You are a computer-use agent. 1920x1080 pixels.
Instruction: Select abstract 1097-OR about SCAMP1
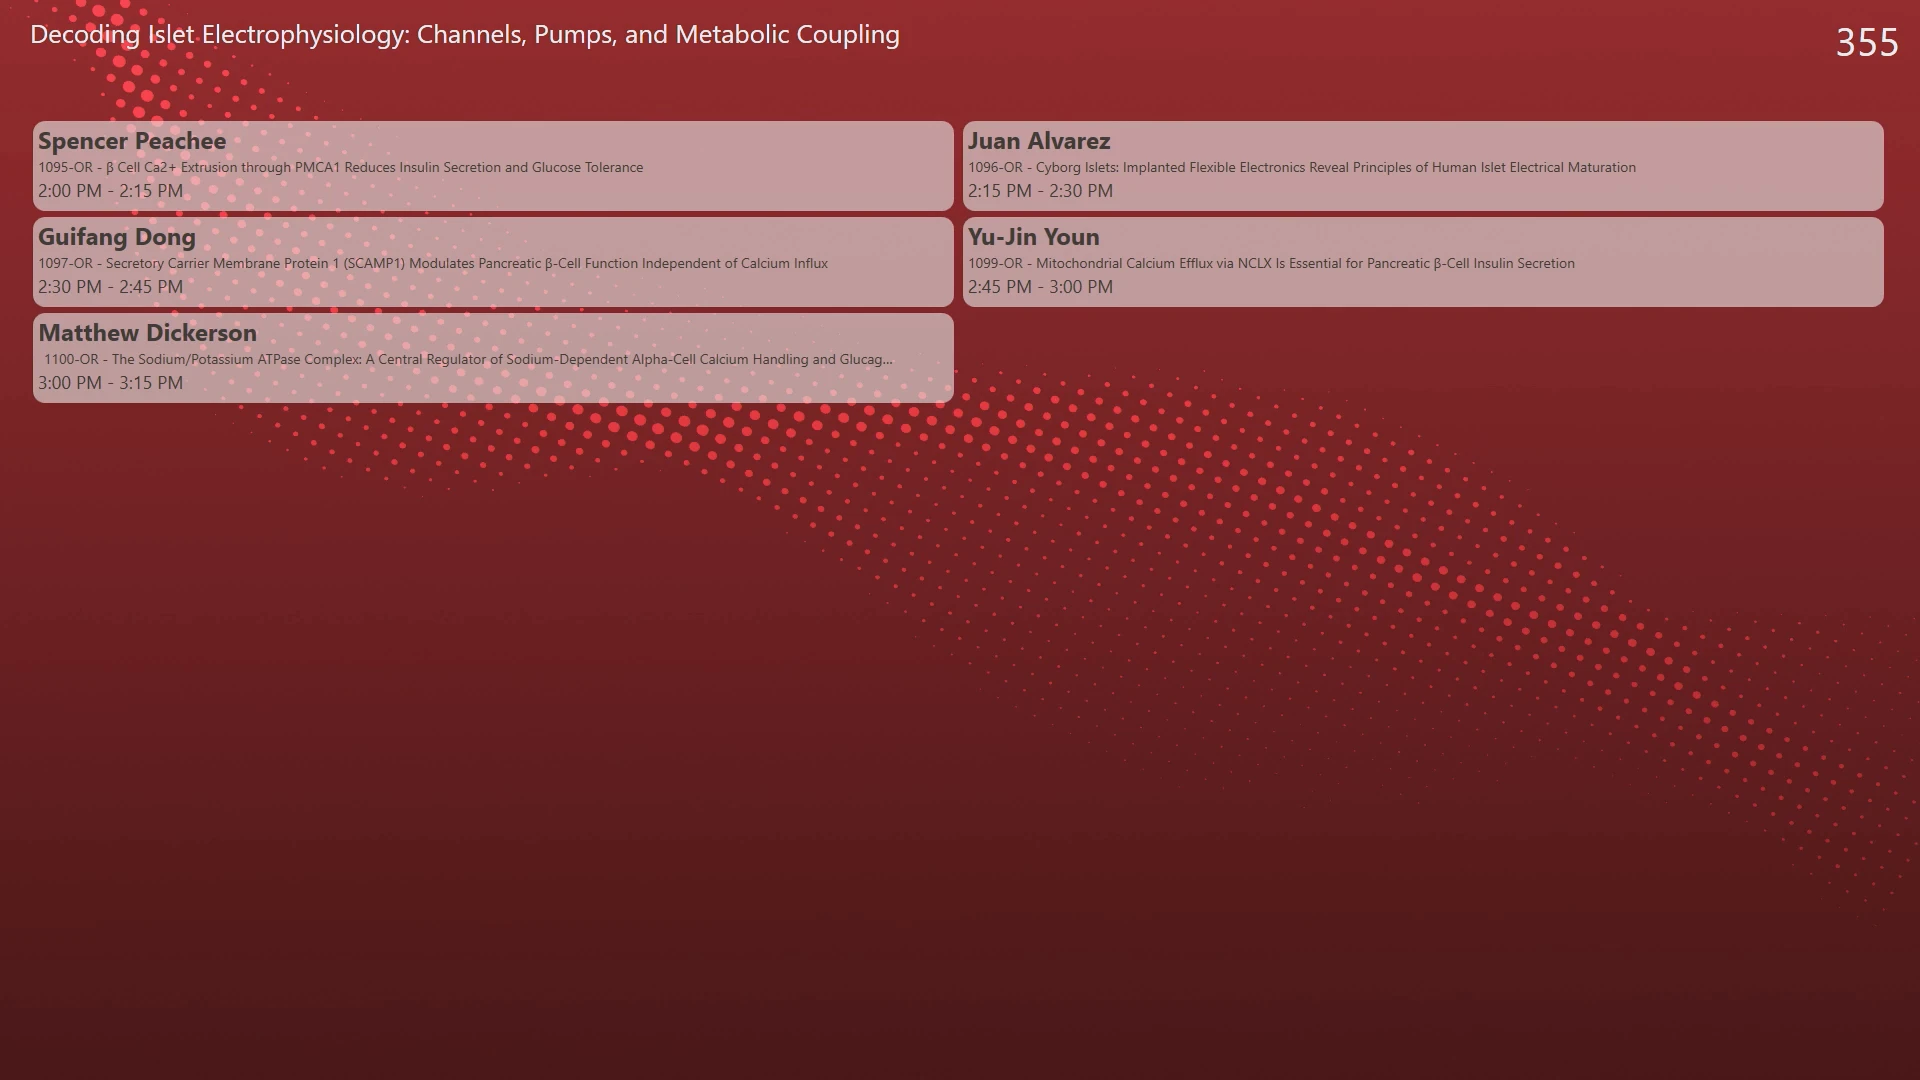point(433,264)
